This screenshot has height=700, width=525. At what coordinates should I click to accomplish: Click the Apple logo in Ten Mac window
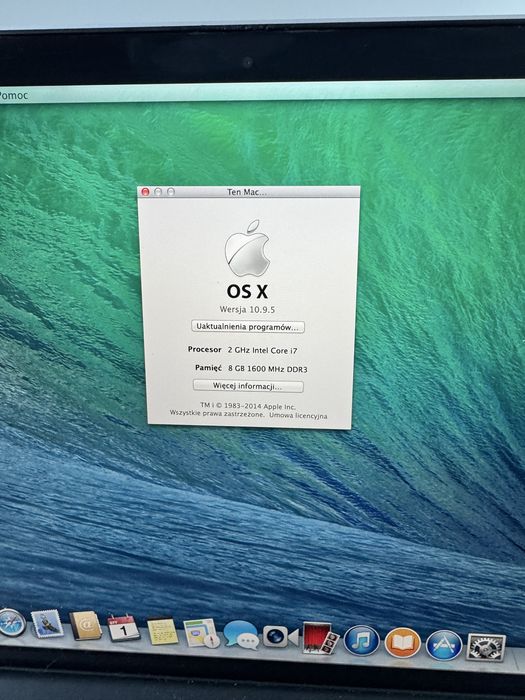pos(247,248)
